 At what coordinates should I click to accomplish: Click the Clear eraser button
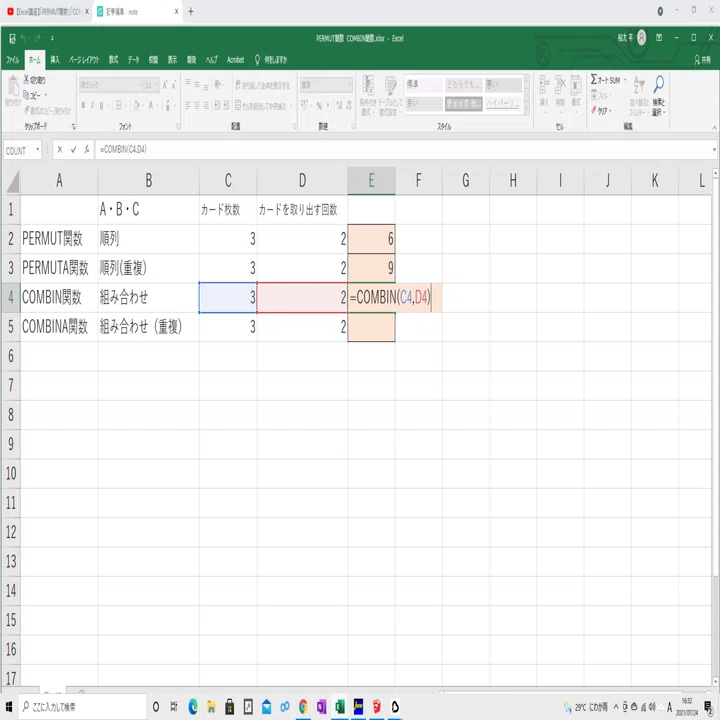[601, 111]
